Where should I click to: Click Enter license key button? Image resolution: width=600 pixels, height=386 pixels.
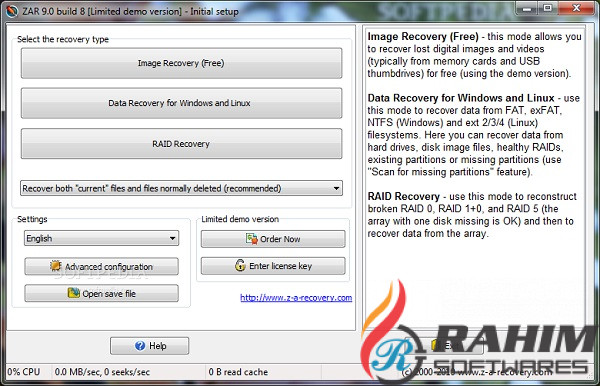tap(273, 266)
